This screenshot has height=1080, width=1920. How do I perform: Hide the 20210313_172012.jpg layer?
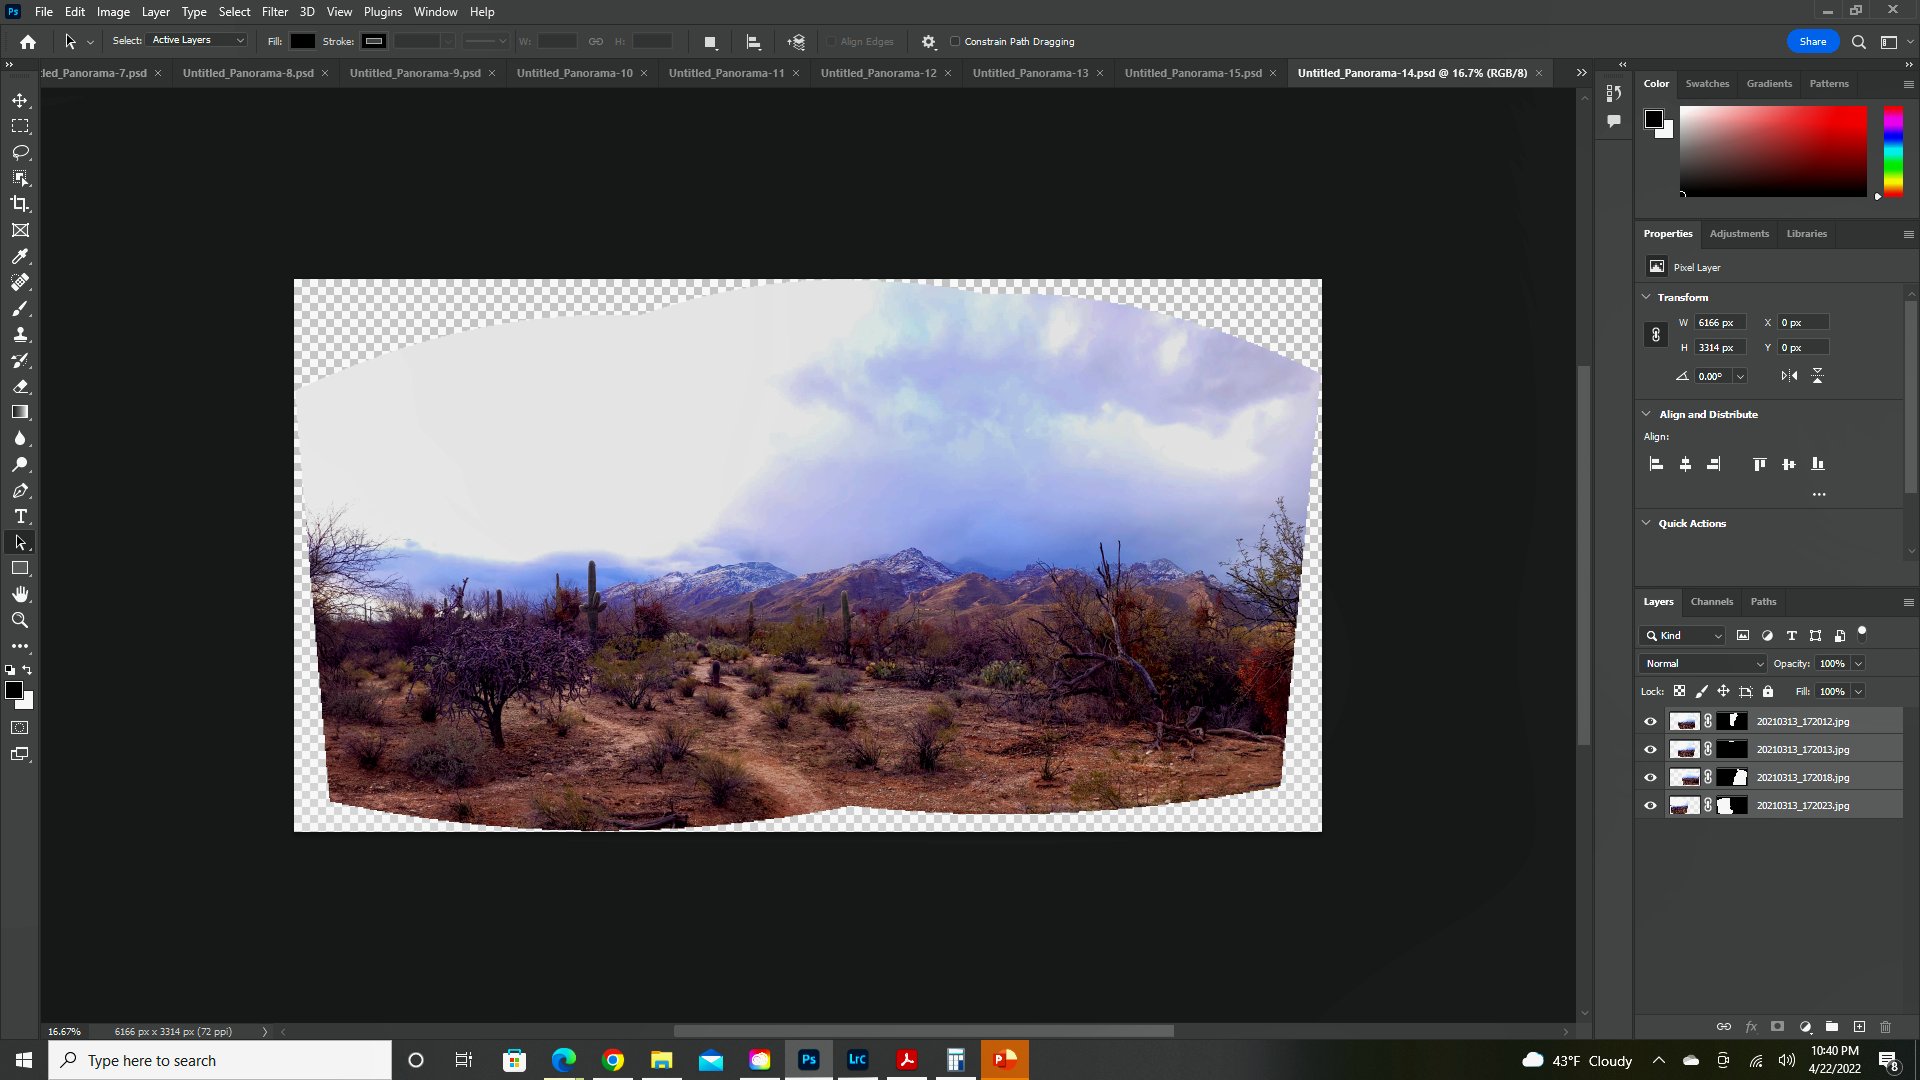[x=1650, y=721]
